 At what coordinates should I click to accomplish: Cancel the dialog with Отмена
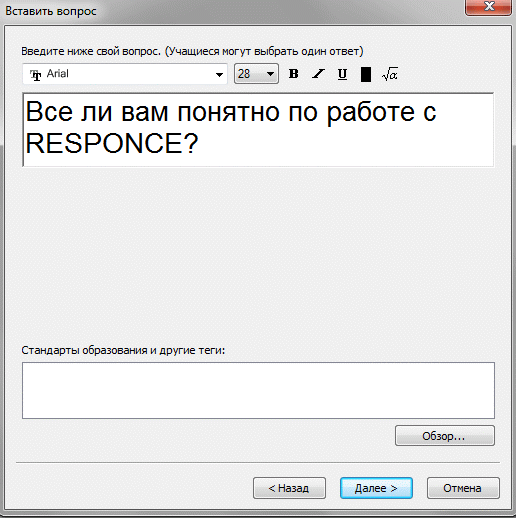tap(463, 488)
